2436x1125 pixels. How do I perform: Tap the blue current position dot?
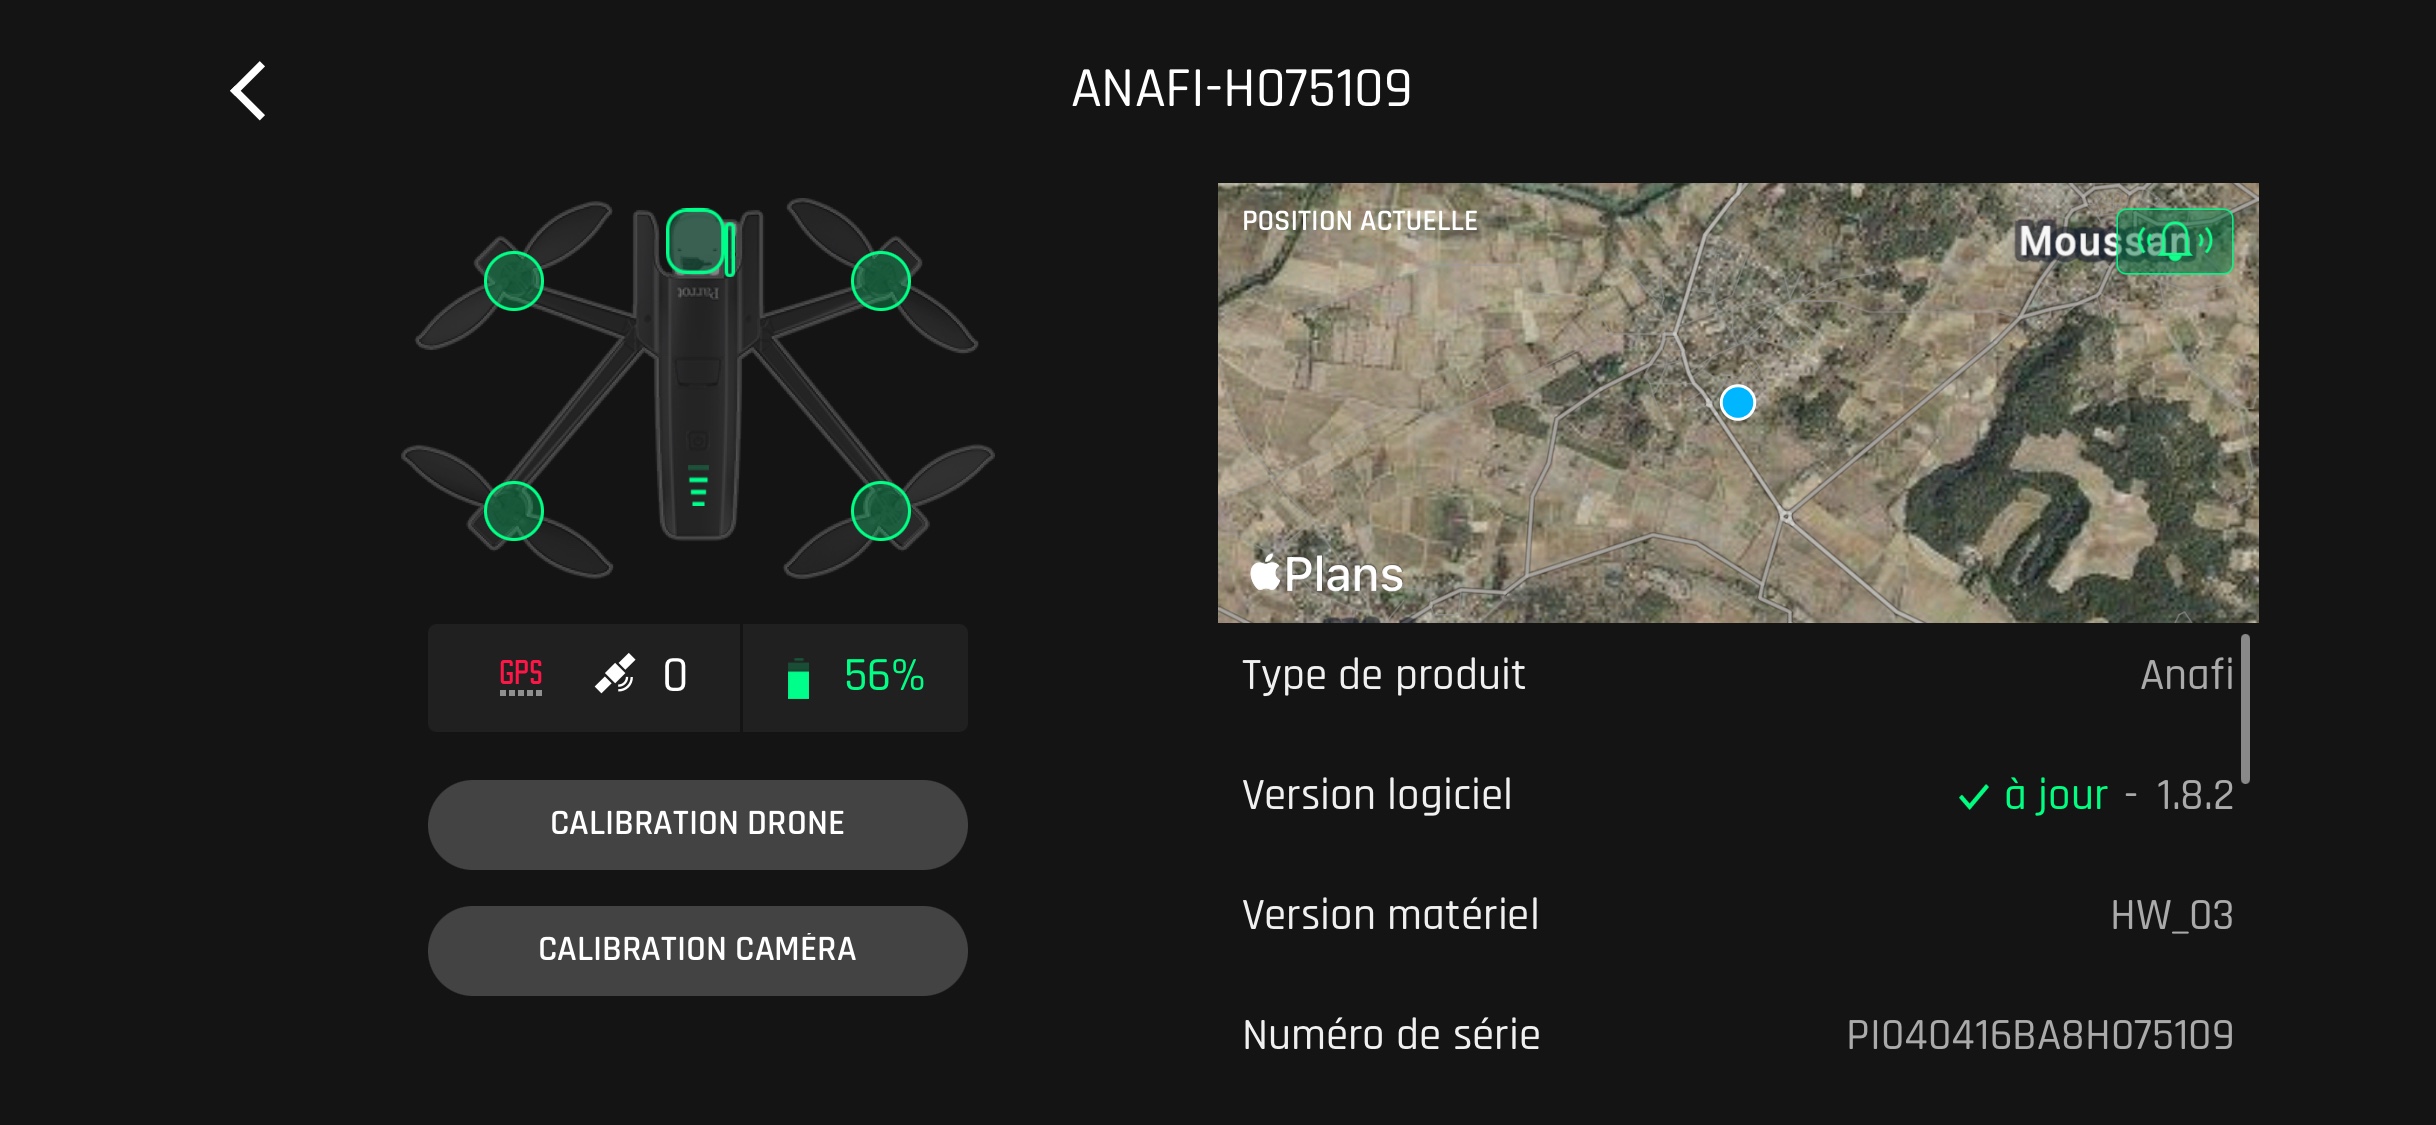coord(1738,403)
